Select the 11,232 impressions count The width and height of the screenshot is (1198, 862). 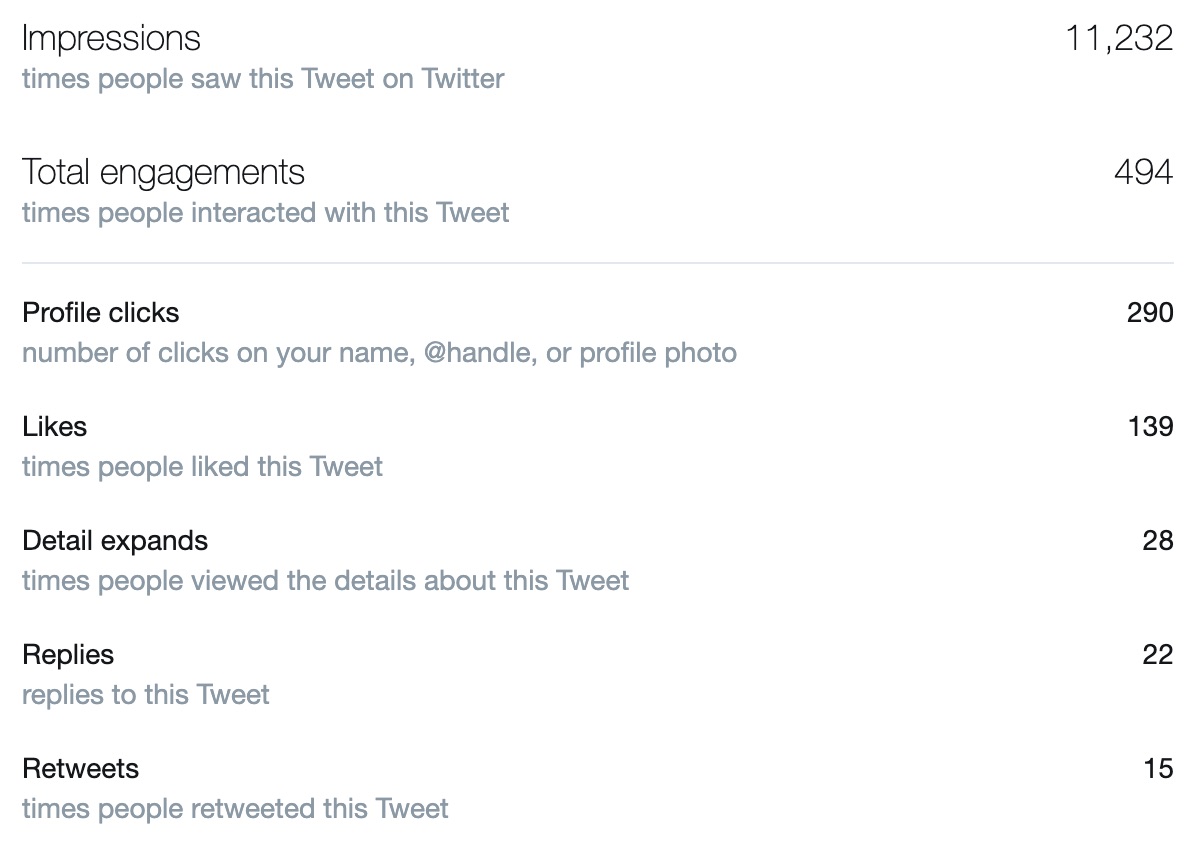point(1119,38)
